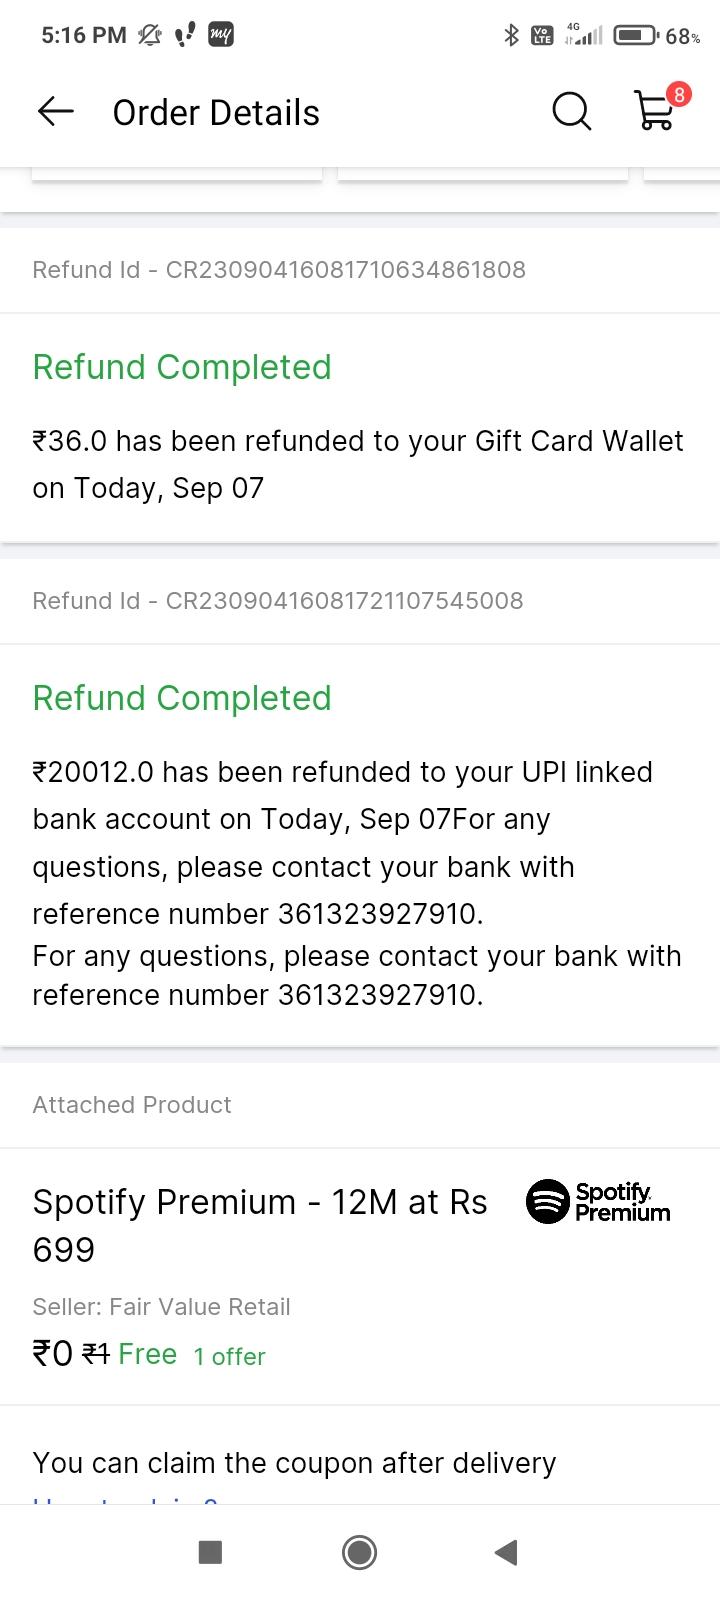
Task: Open the "1 offer" link
Action: [229, 1357]
